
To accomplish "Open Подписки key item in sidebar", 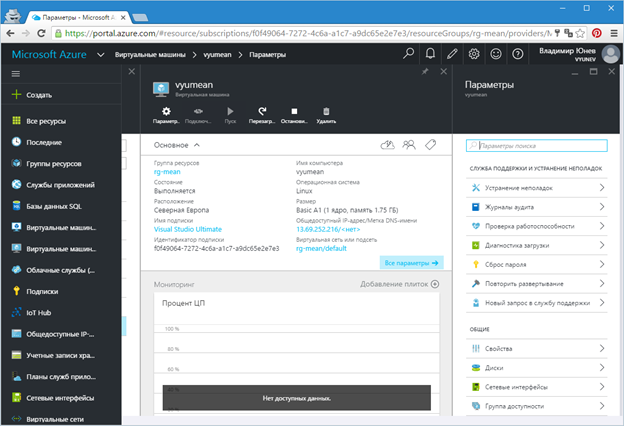I will tap(61, 291).
